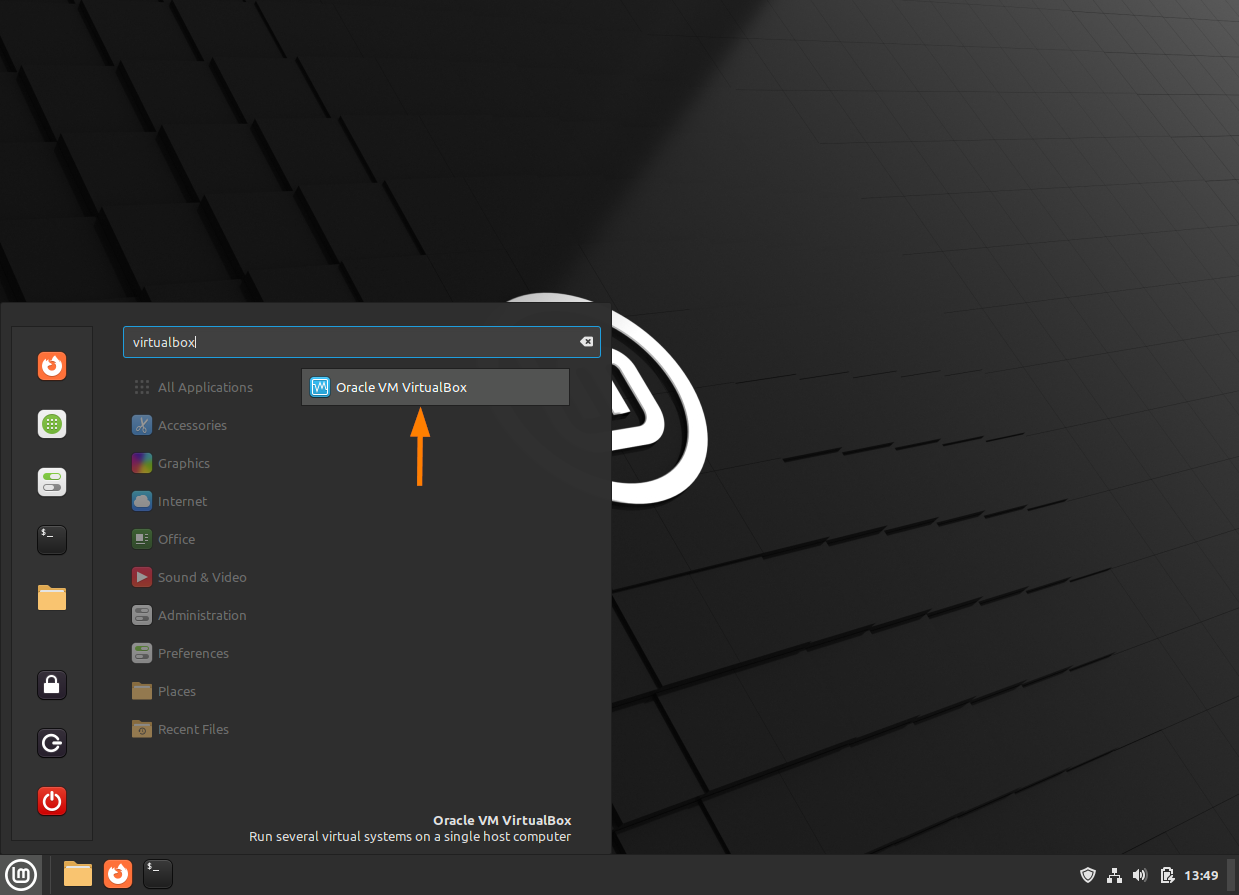This screenshot has height=895, width=1239.
Task: Open Files from the menu favorites sidebar
Action: 52,598
